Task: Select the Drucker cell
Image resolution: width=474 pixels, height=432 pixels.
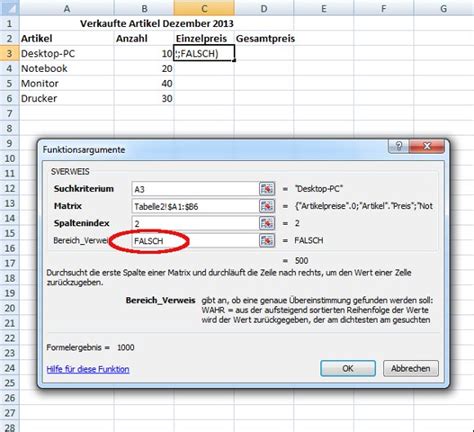Action: [67, 98]
